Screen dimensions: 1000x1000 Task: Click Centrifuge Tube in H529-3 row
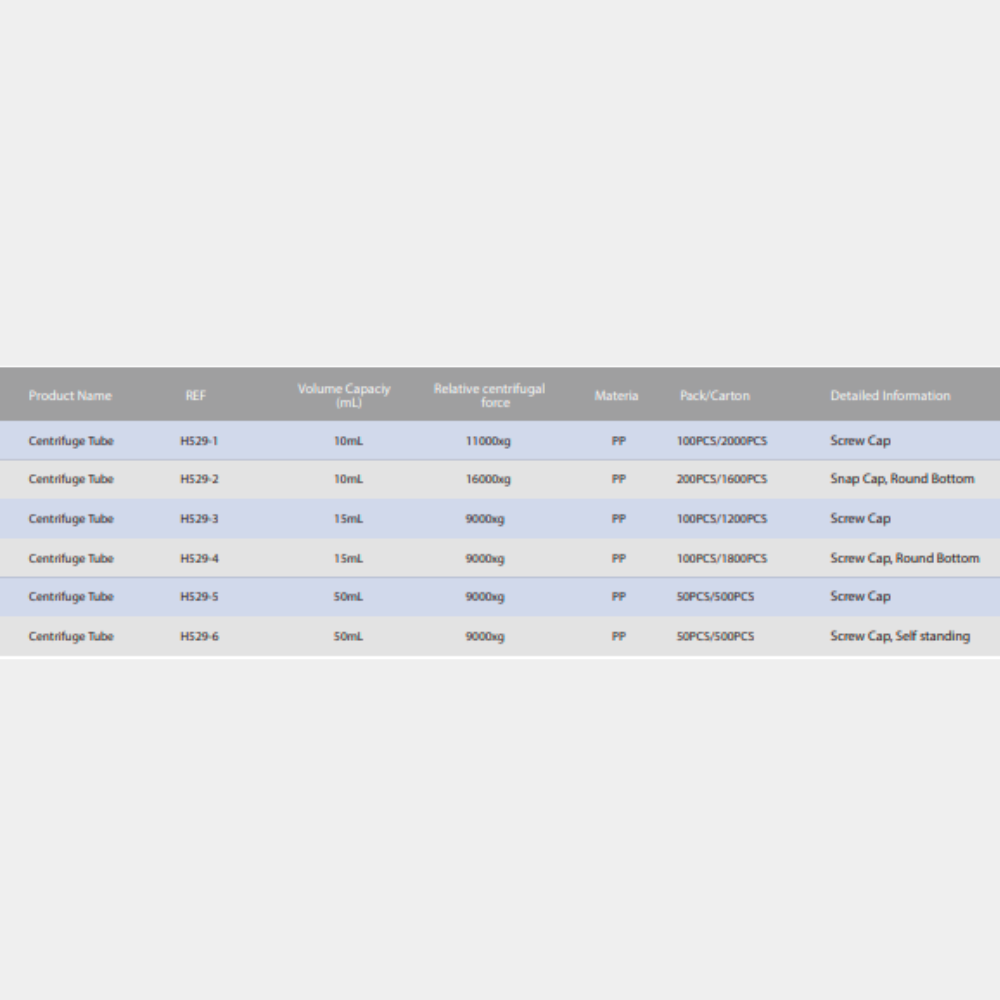(x=71, y=518)
